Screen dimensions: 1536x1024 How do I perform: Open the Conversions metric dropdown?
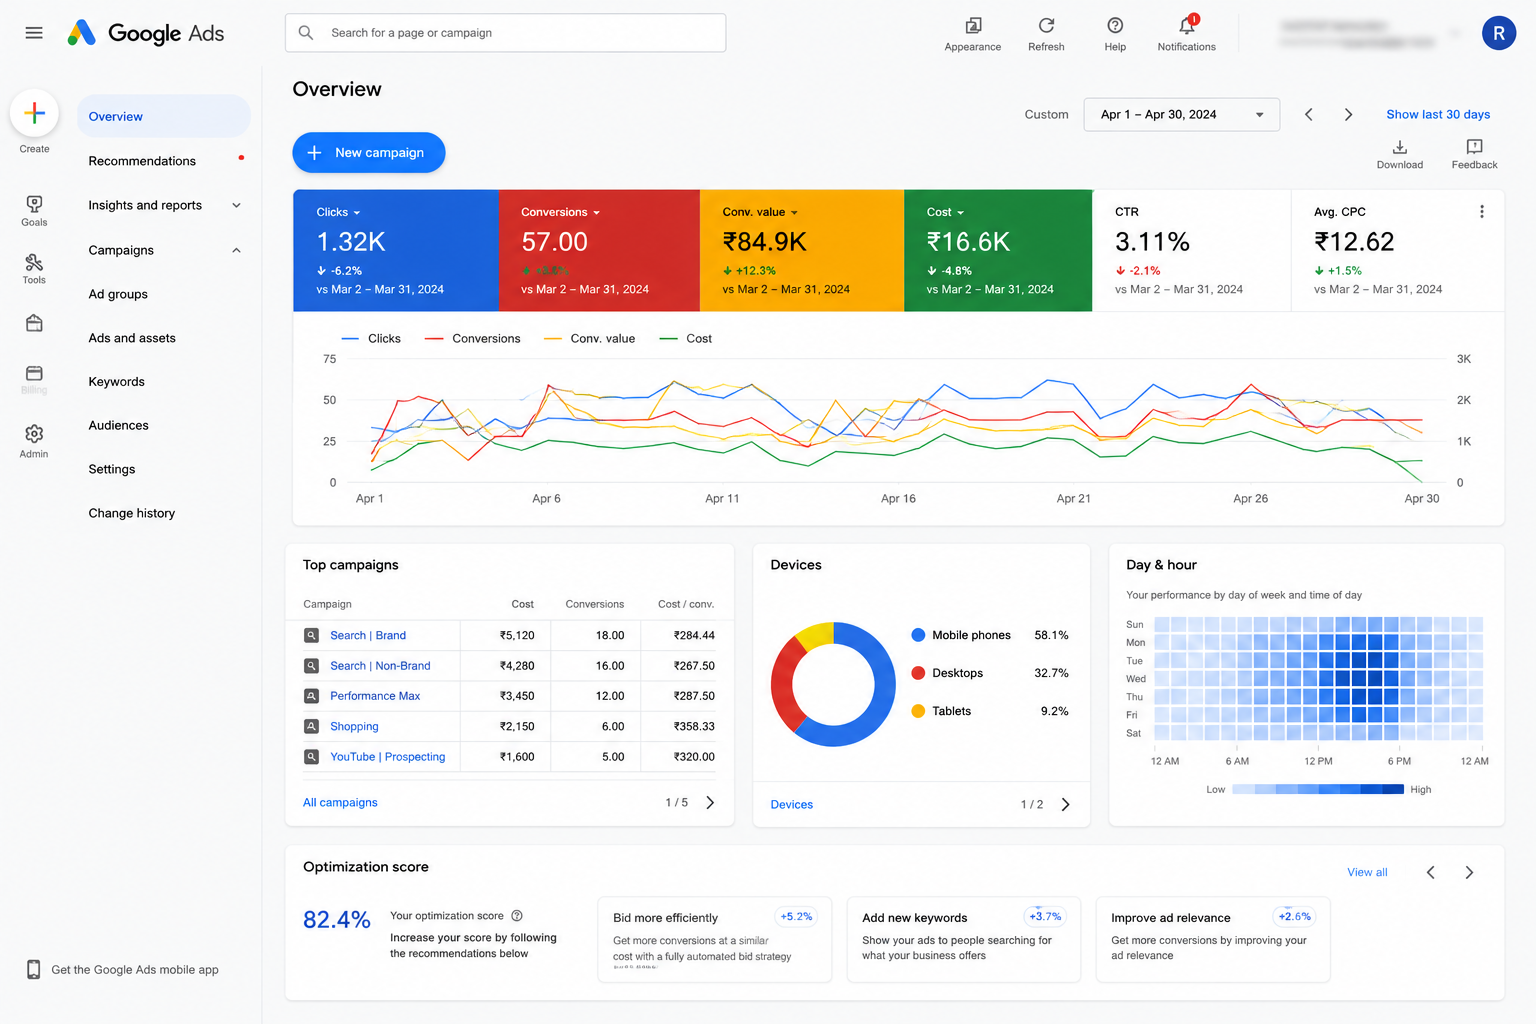pyautogui.click(x=560, y=212)
